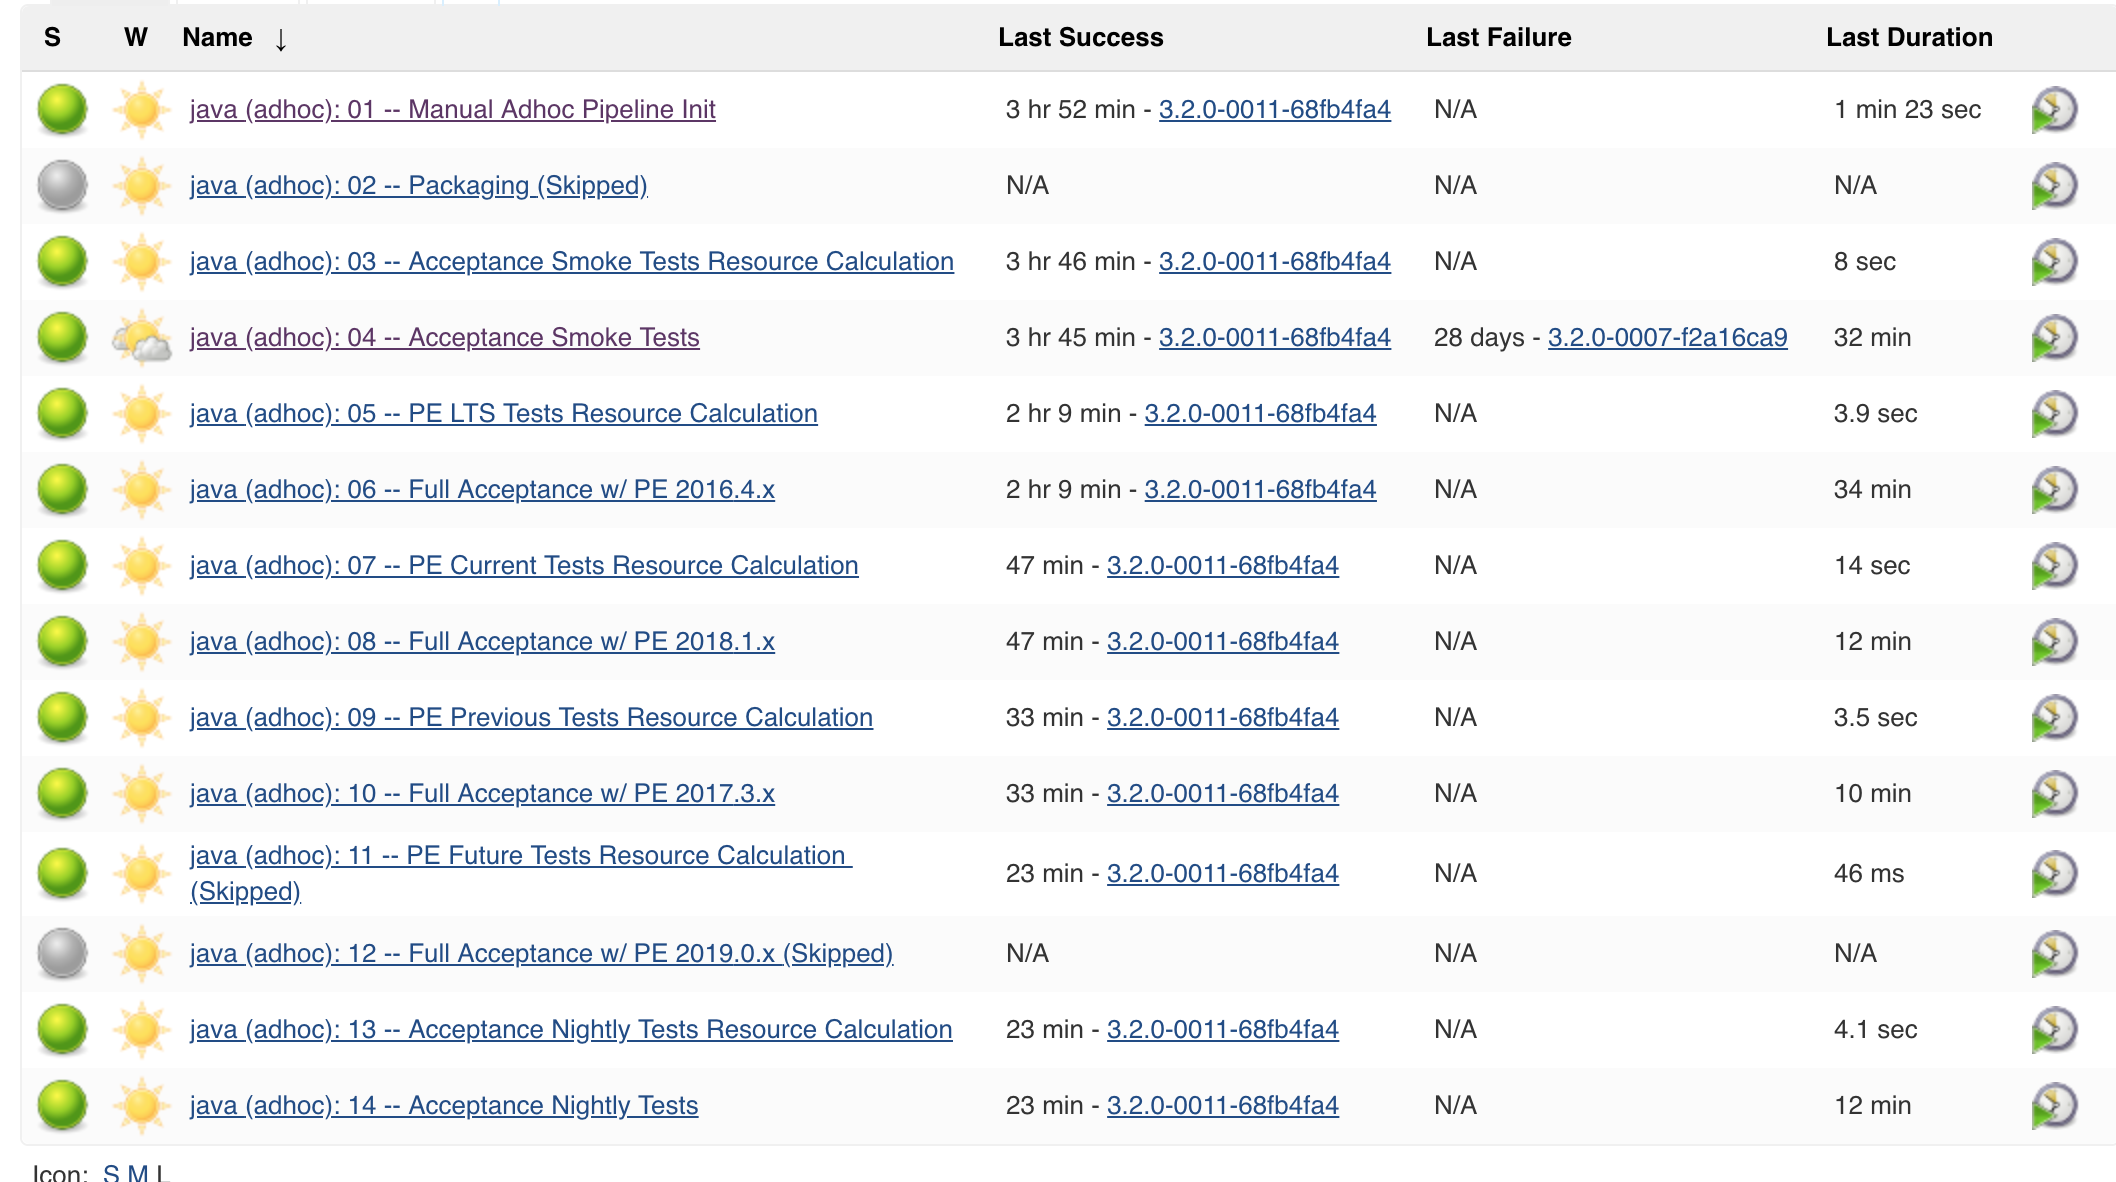Click schedule build icon for 04 Acceptance Smoke Tests

(x=2053, y=338)
